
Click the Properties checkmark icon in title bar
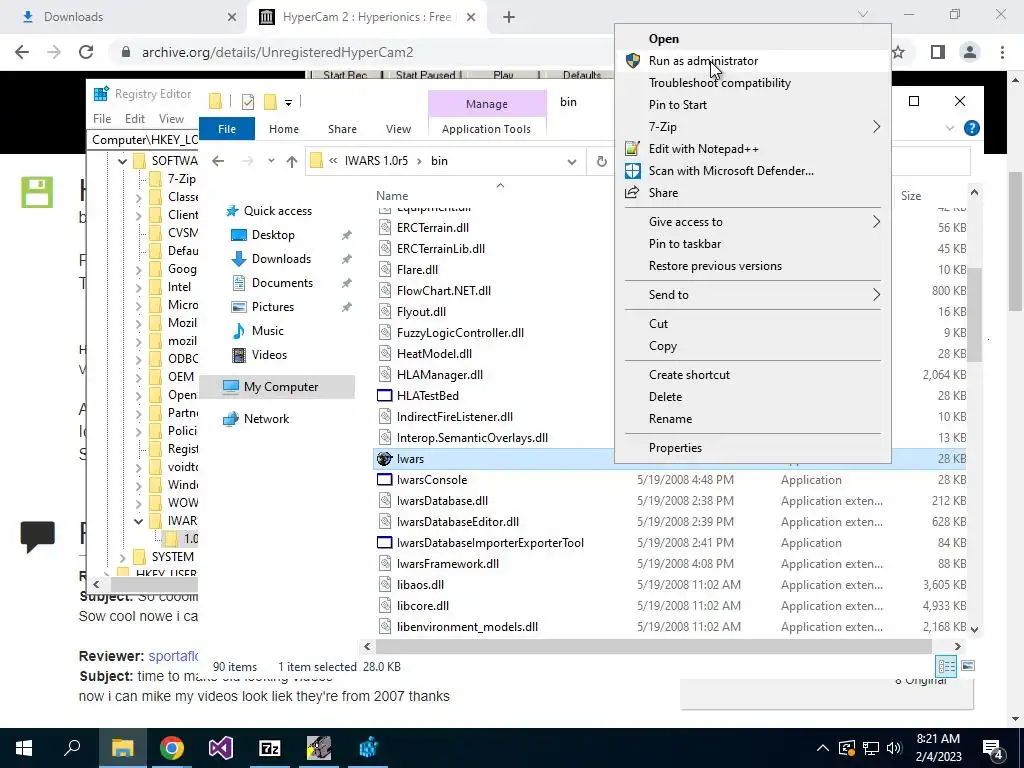(248, 102)
